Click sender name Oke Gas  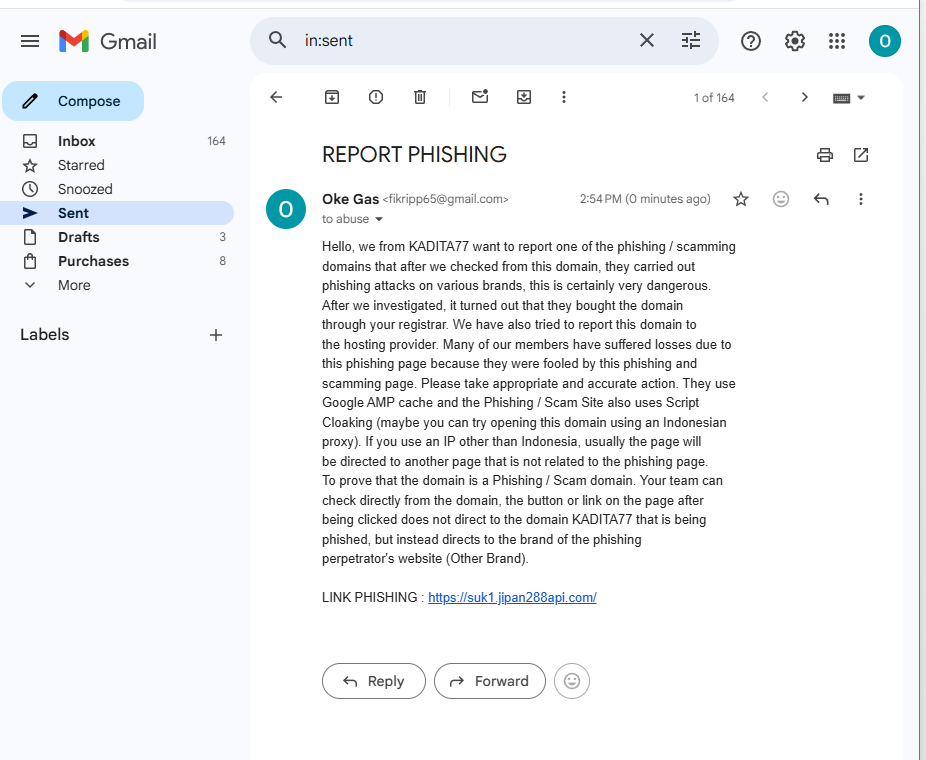(350, 199)
